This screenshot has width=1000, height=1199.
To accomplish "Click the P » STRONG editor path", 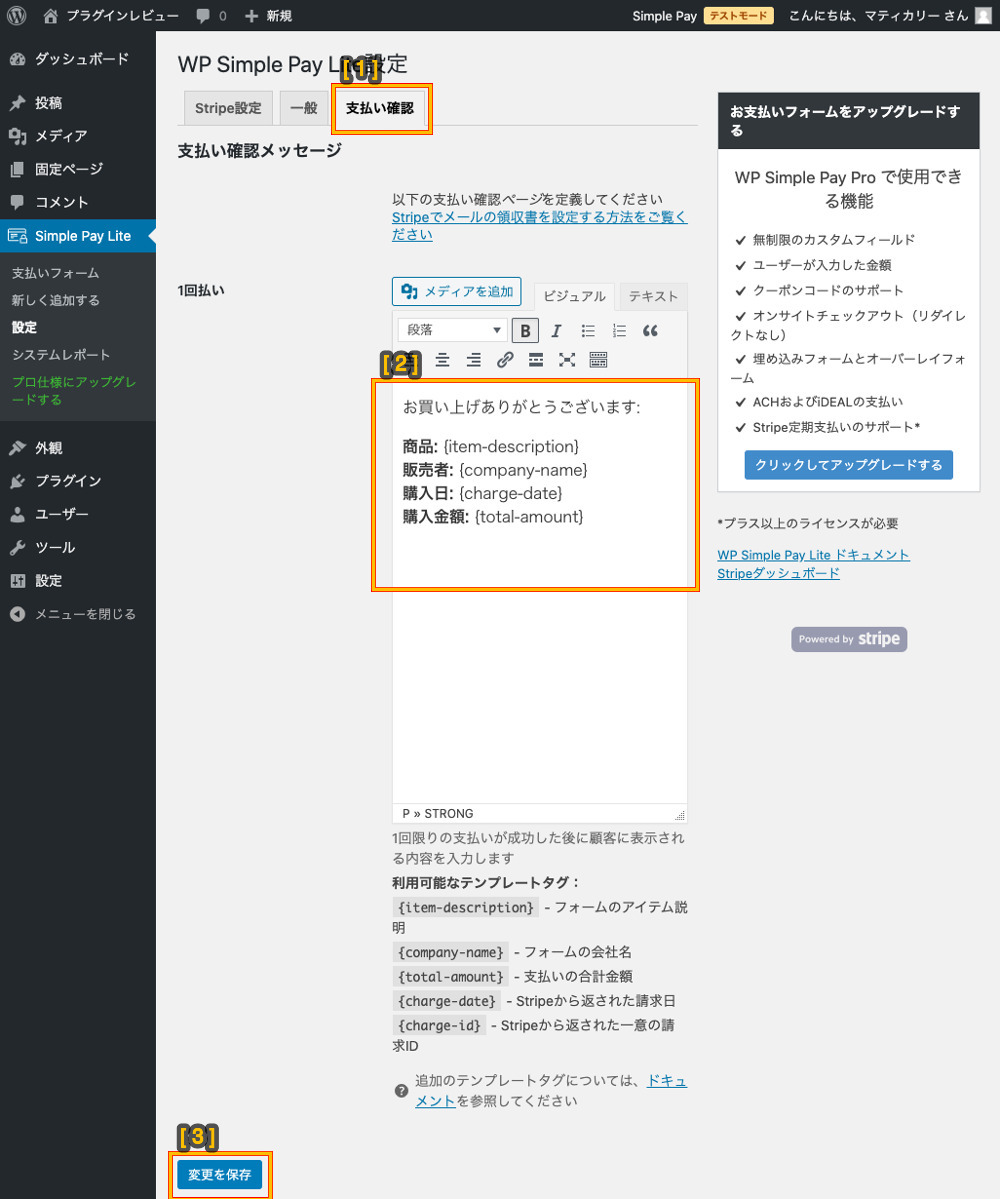I will click(x=437, y=814).
